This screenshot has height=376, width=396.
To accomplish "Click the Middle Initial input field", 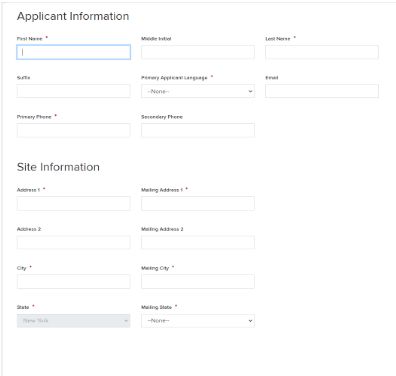I will 198,52.
